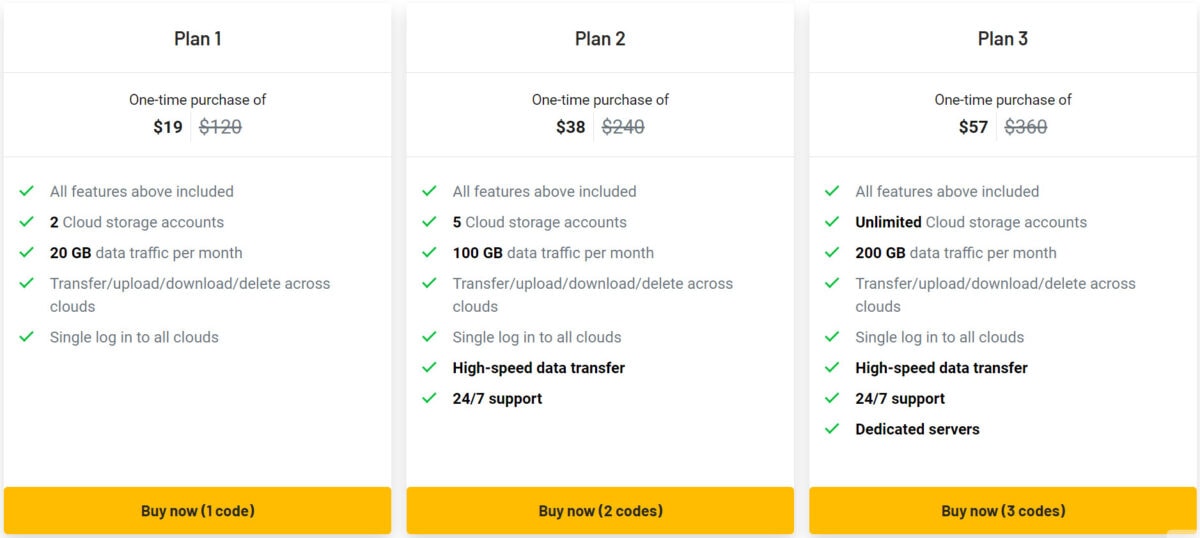Click the Buy now (2 codes) button
Viewport: 1200px width, 538px height.
tap(600, 510)
